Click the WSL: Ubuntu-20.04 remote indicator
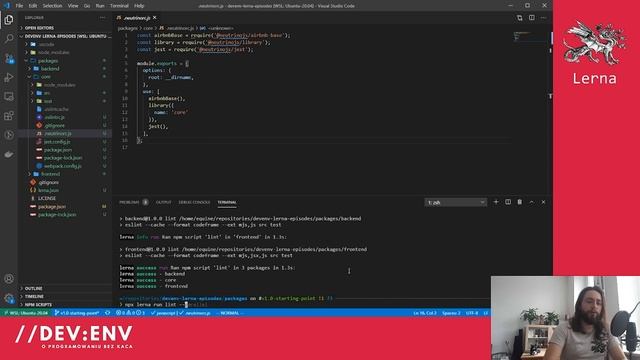This screenshot has height=360, width=640. 26,313
